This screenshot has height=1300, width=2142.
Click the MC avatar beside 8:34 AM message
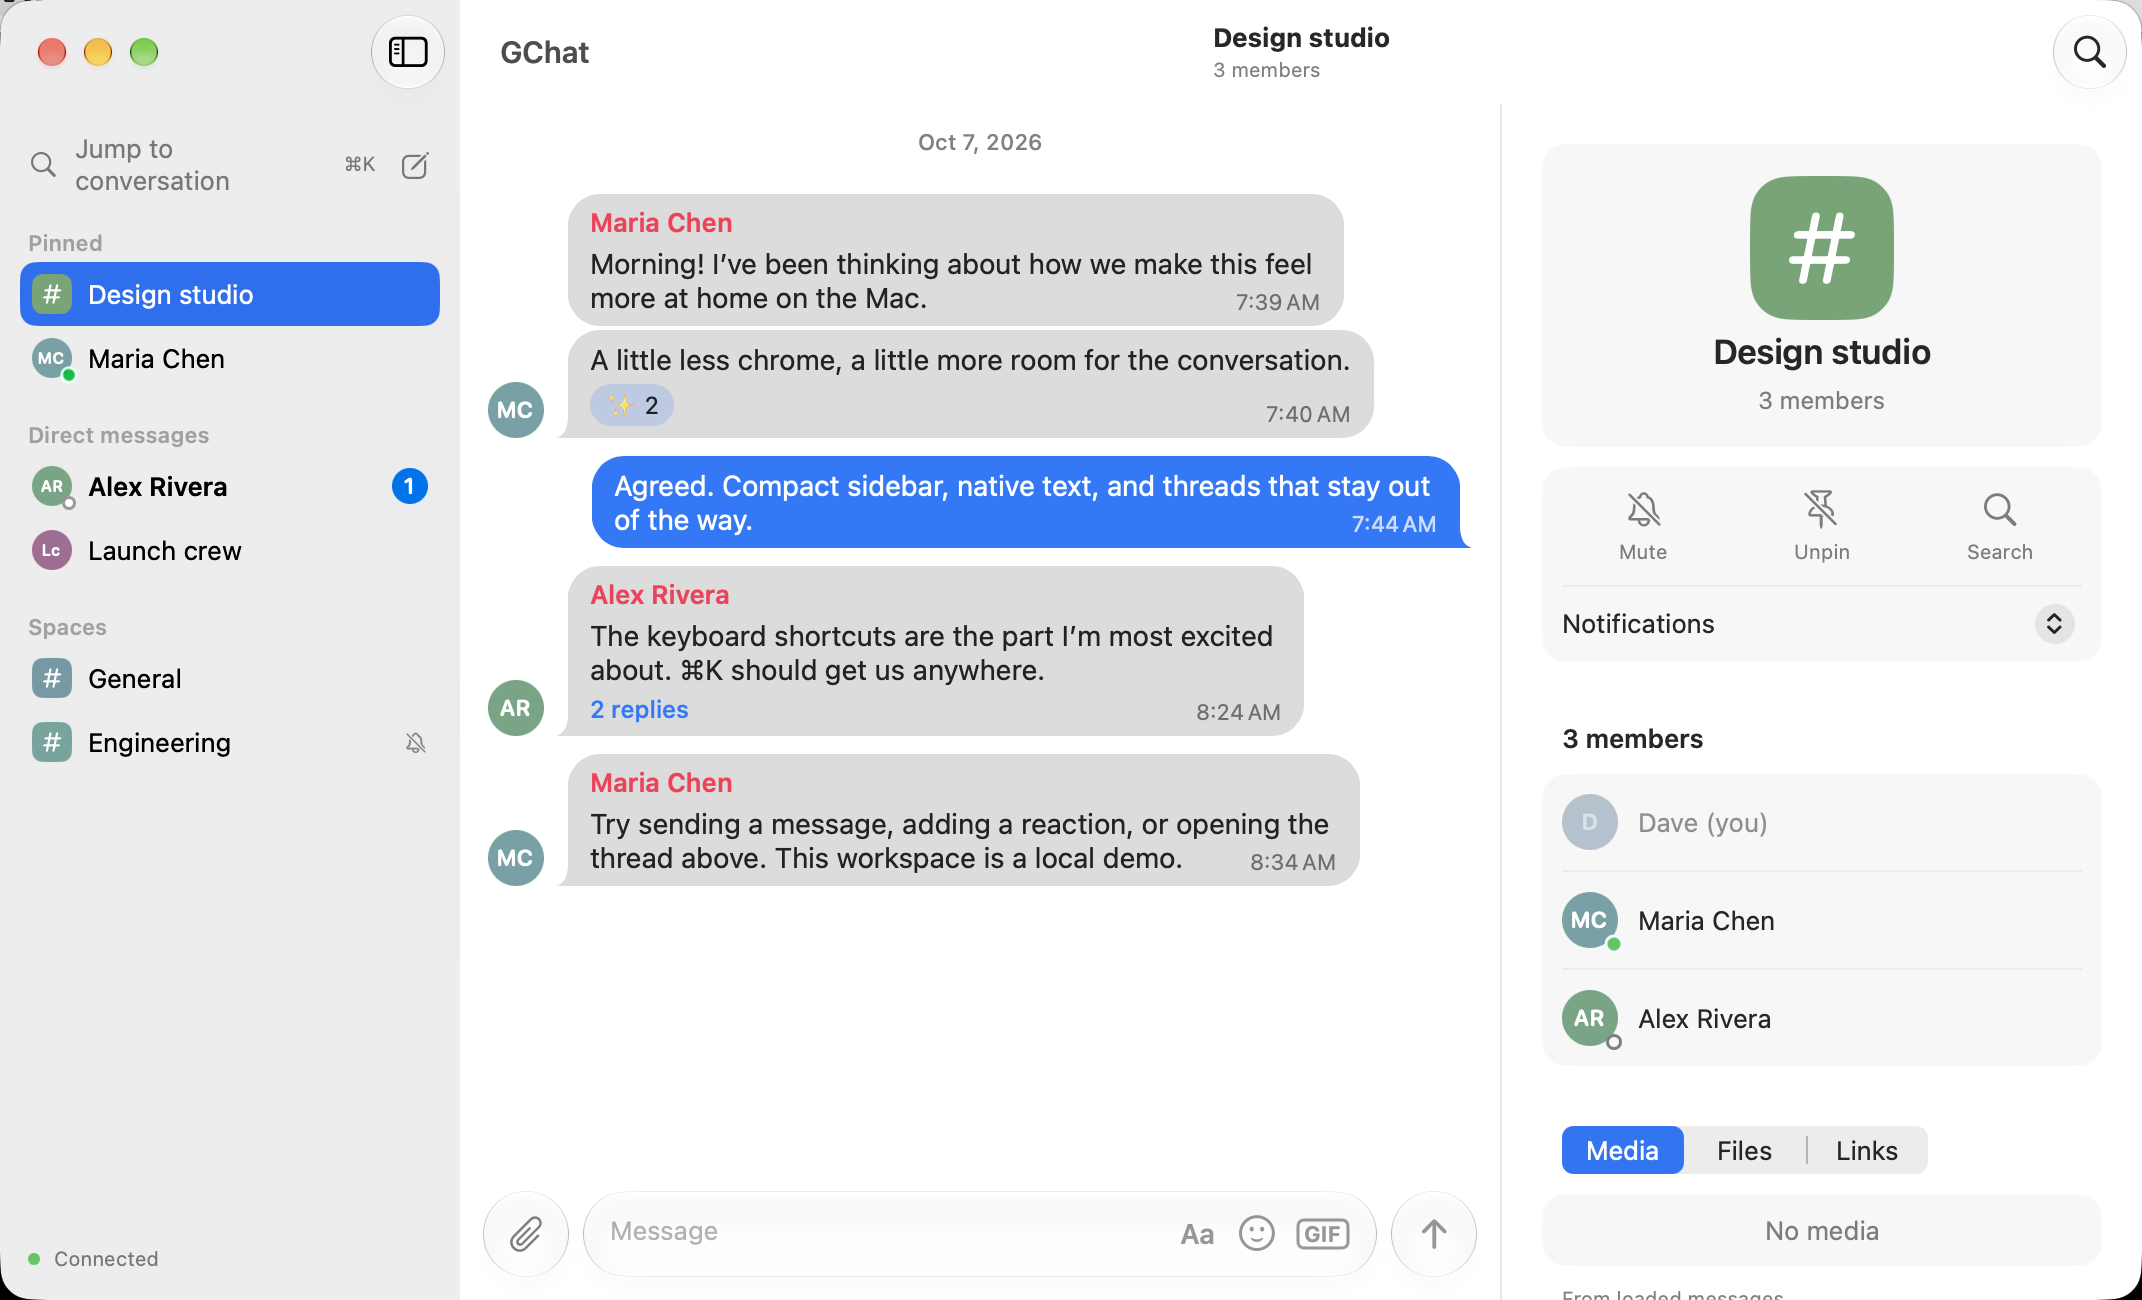click(x=516, y=858)
